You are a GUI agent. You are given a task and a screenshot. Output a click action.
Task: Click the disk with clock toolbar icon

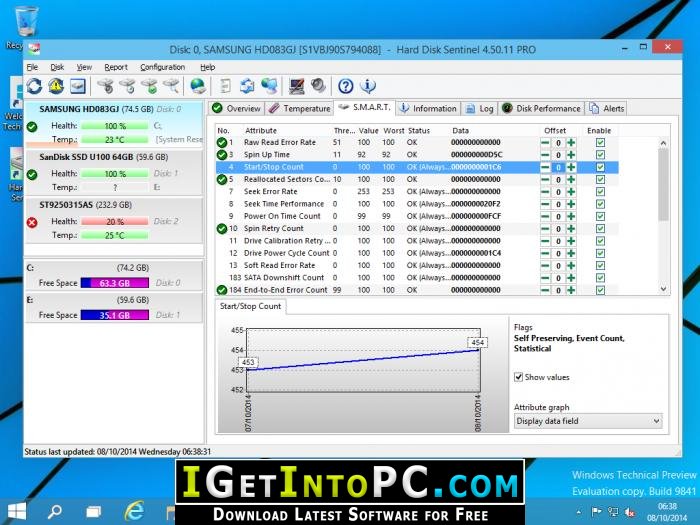pyautogui.click(x=128, y=86)
